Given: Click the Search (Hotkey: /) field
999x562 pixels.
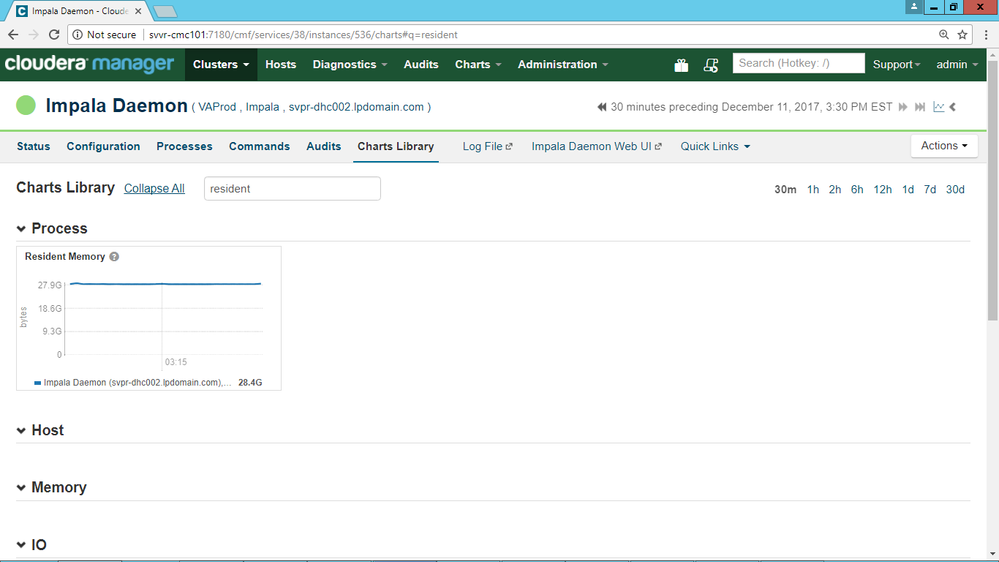Looking at the screenshot, I should [x=798, y=63].
